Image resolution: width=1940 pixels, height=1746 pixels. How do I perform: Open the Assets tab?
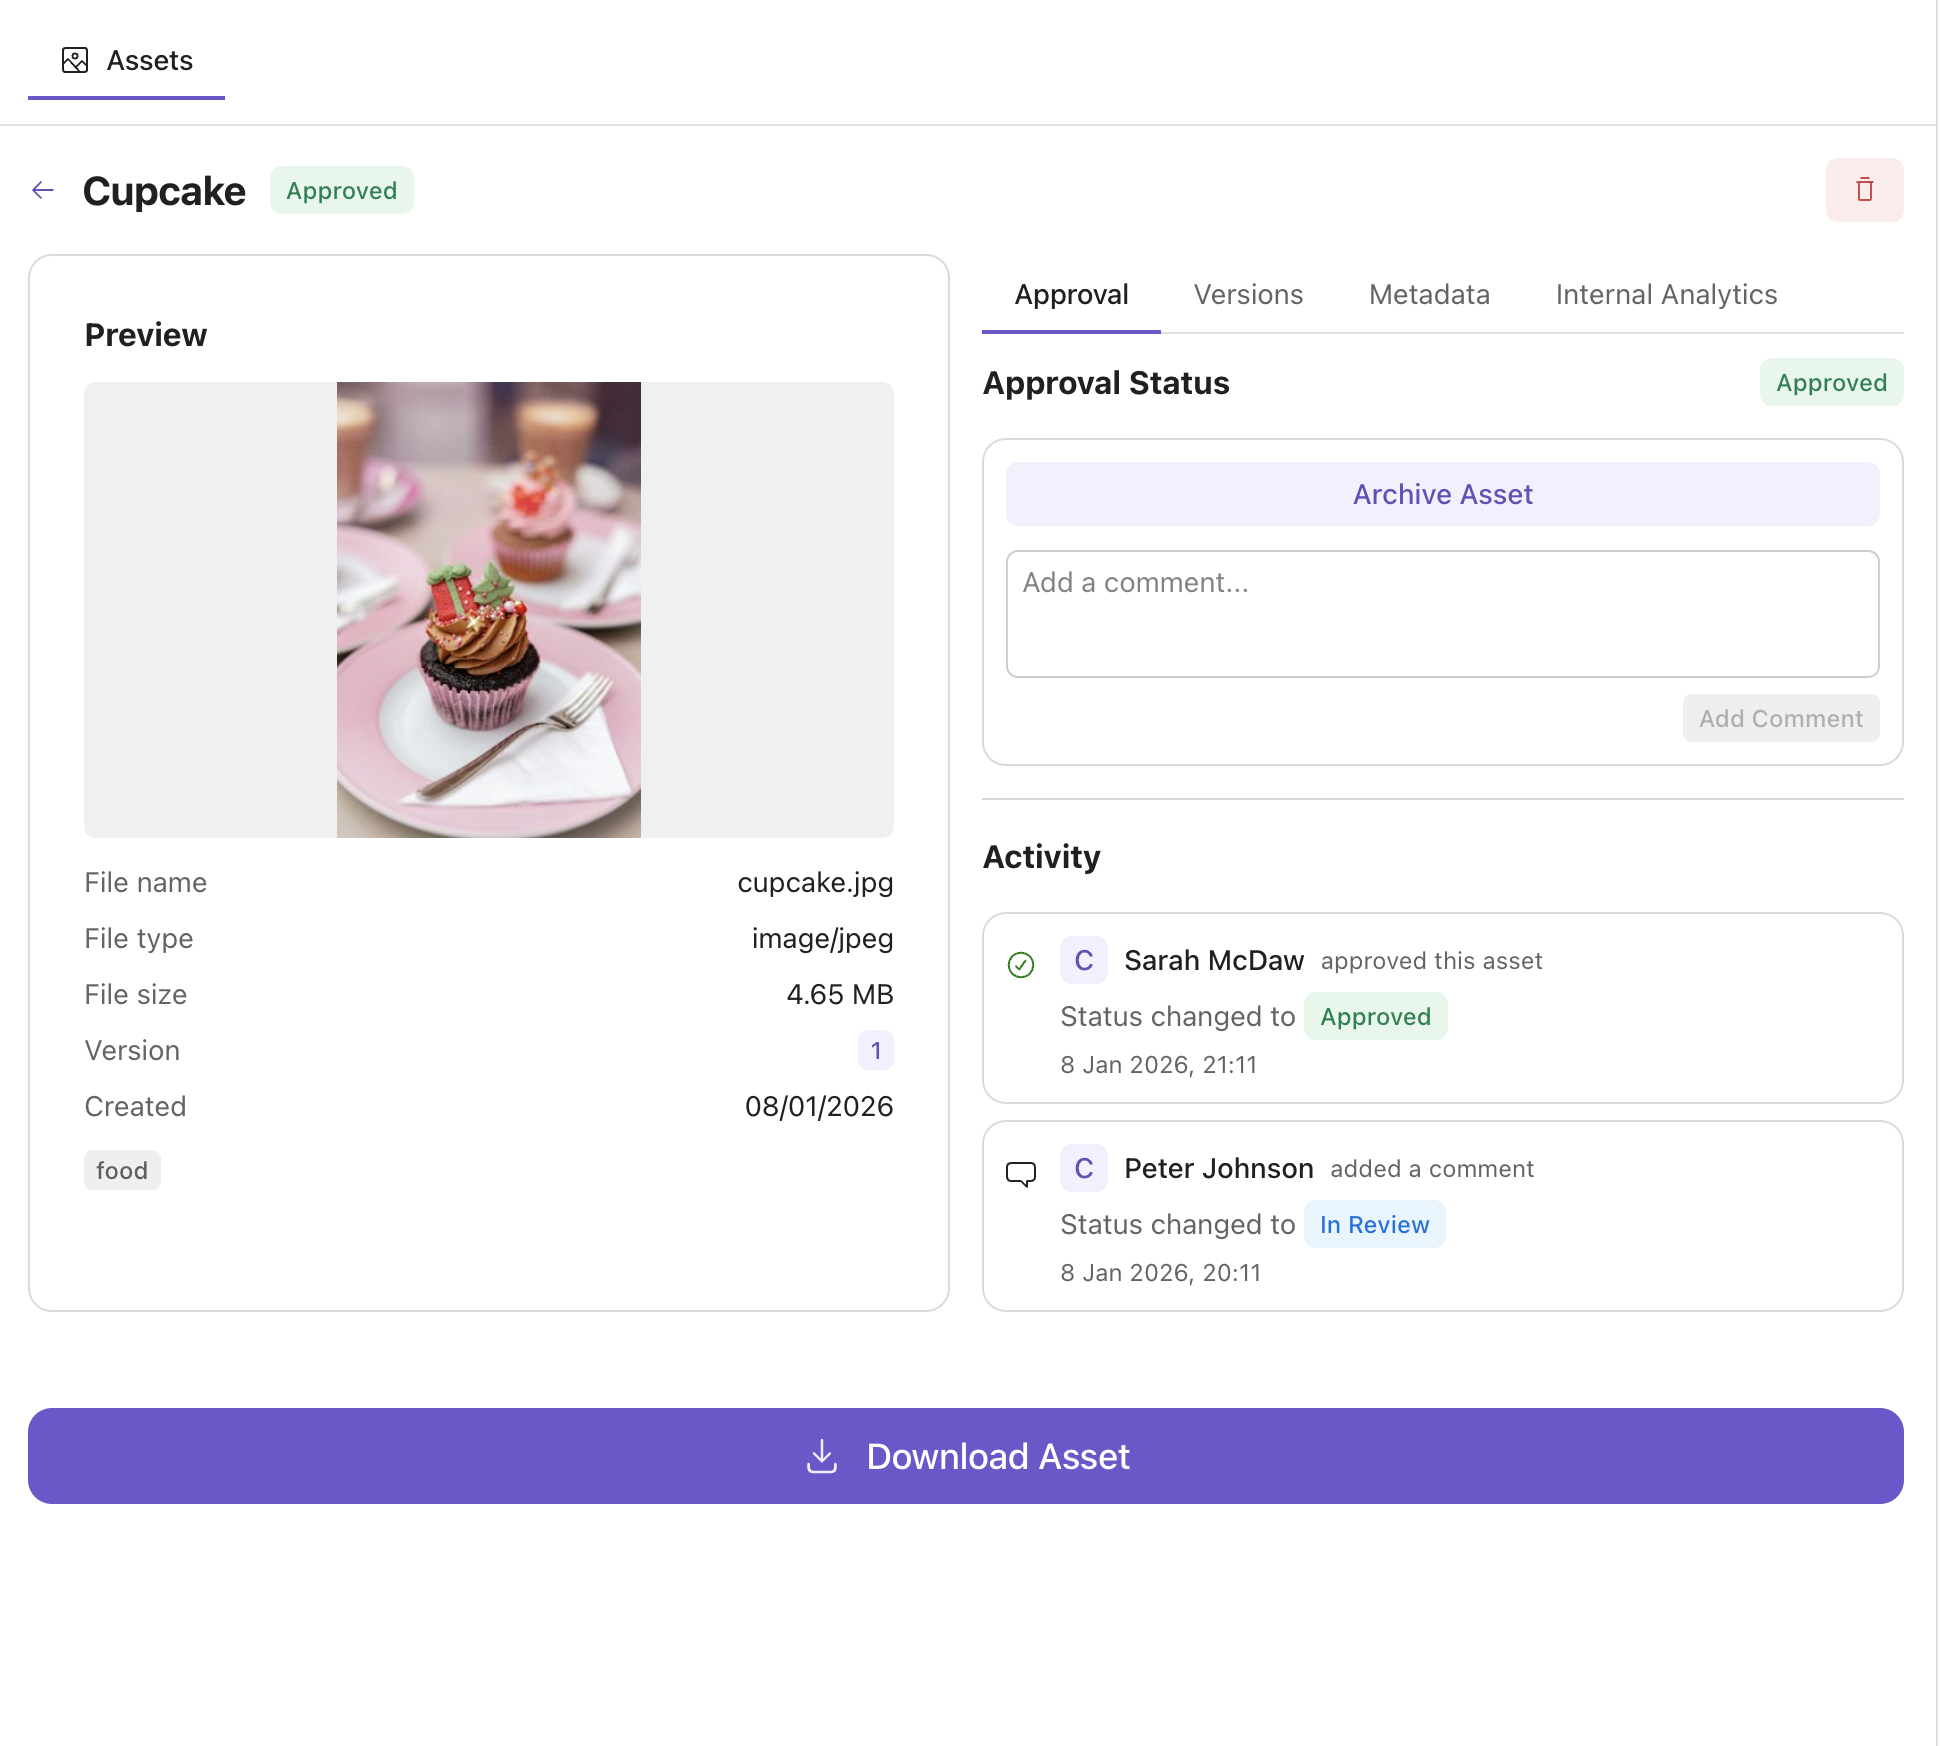pyautogui.click(x=127, y=61)
